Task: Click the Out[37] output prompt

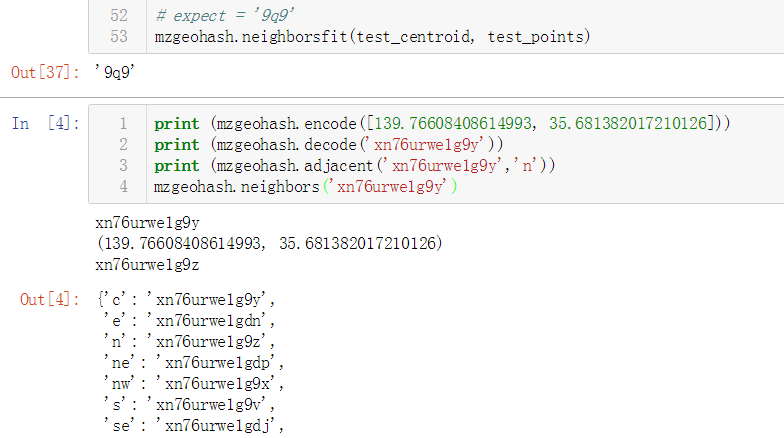Action: pos(45,72)
